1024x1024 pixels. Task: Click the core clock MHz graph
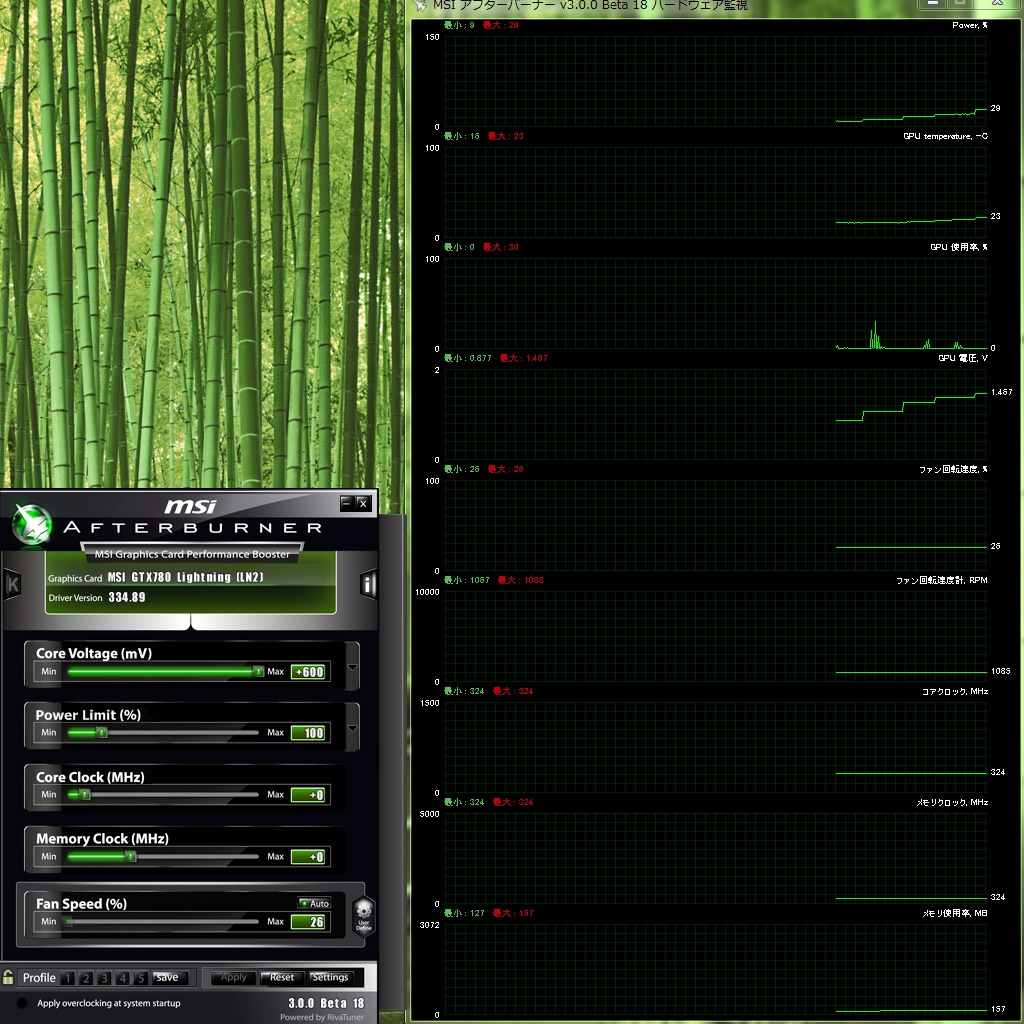tap(715, 748)
